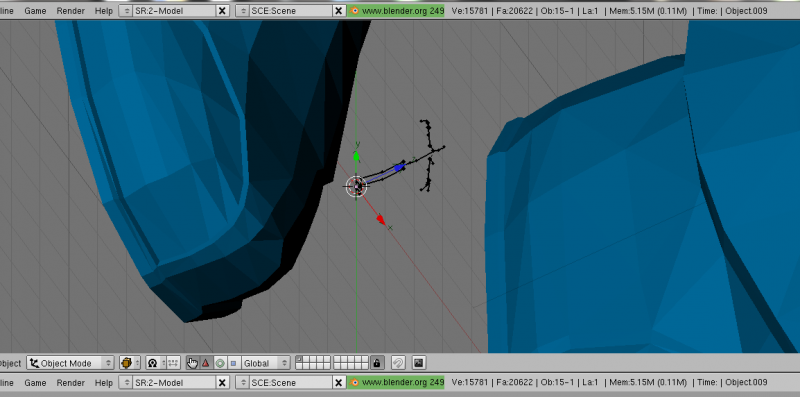Open the Game menu in top header

pos(35,11)
